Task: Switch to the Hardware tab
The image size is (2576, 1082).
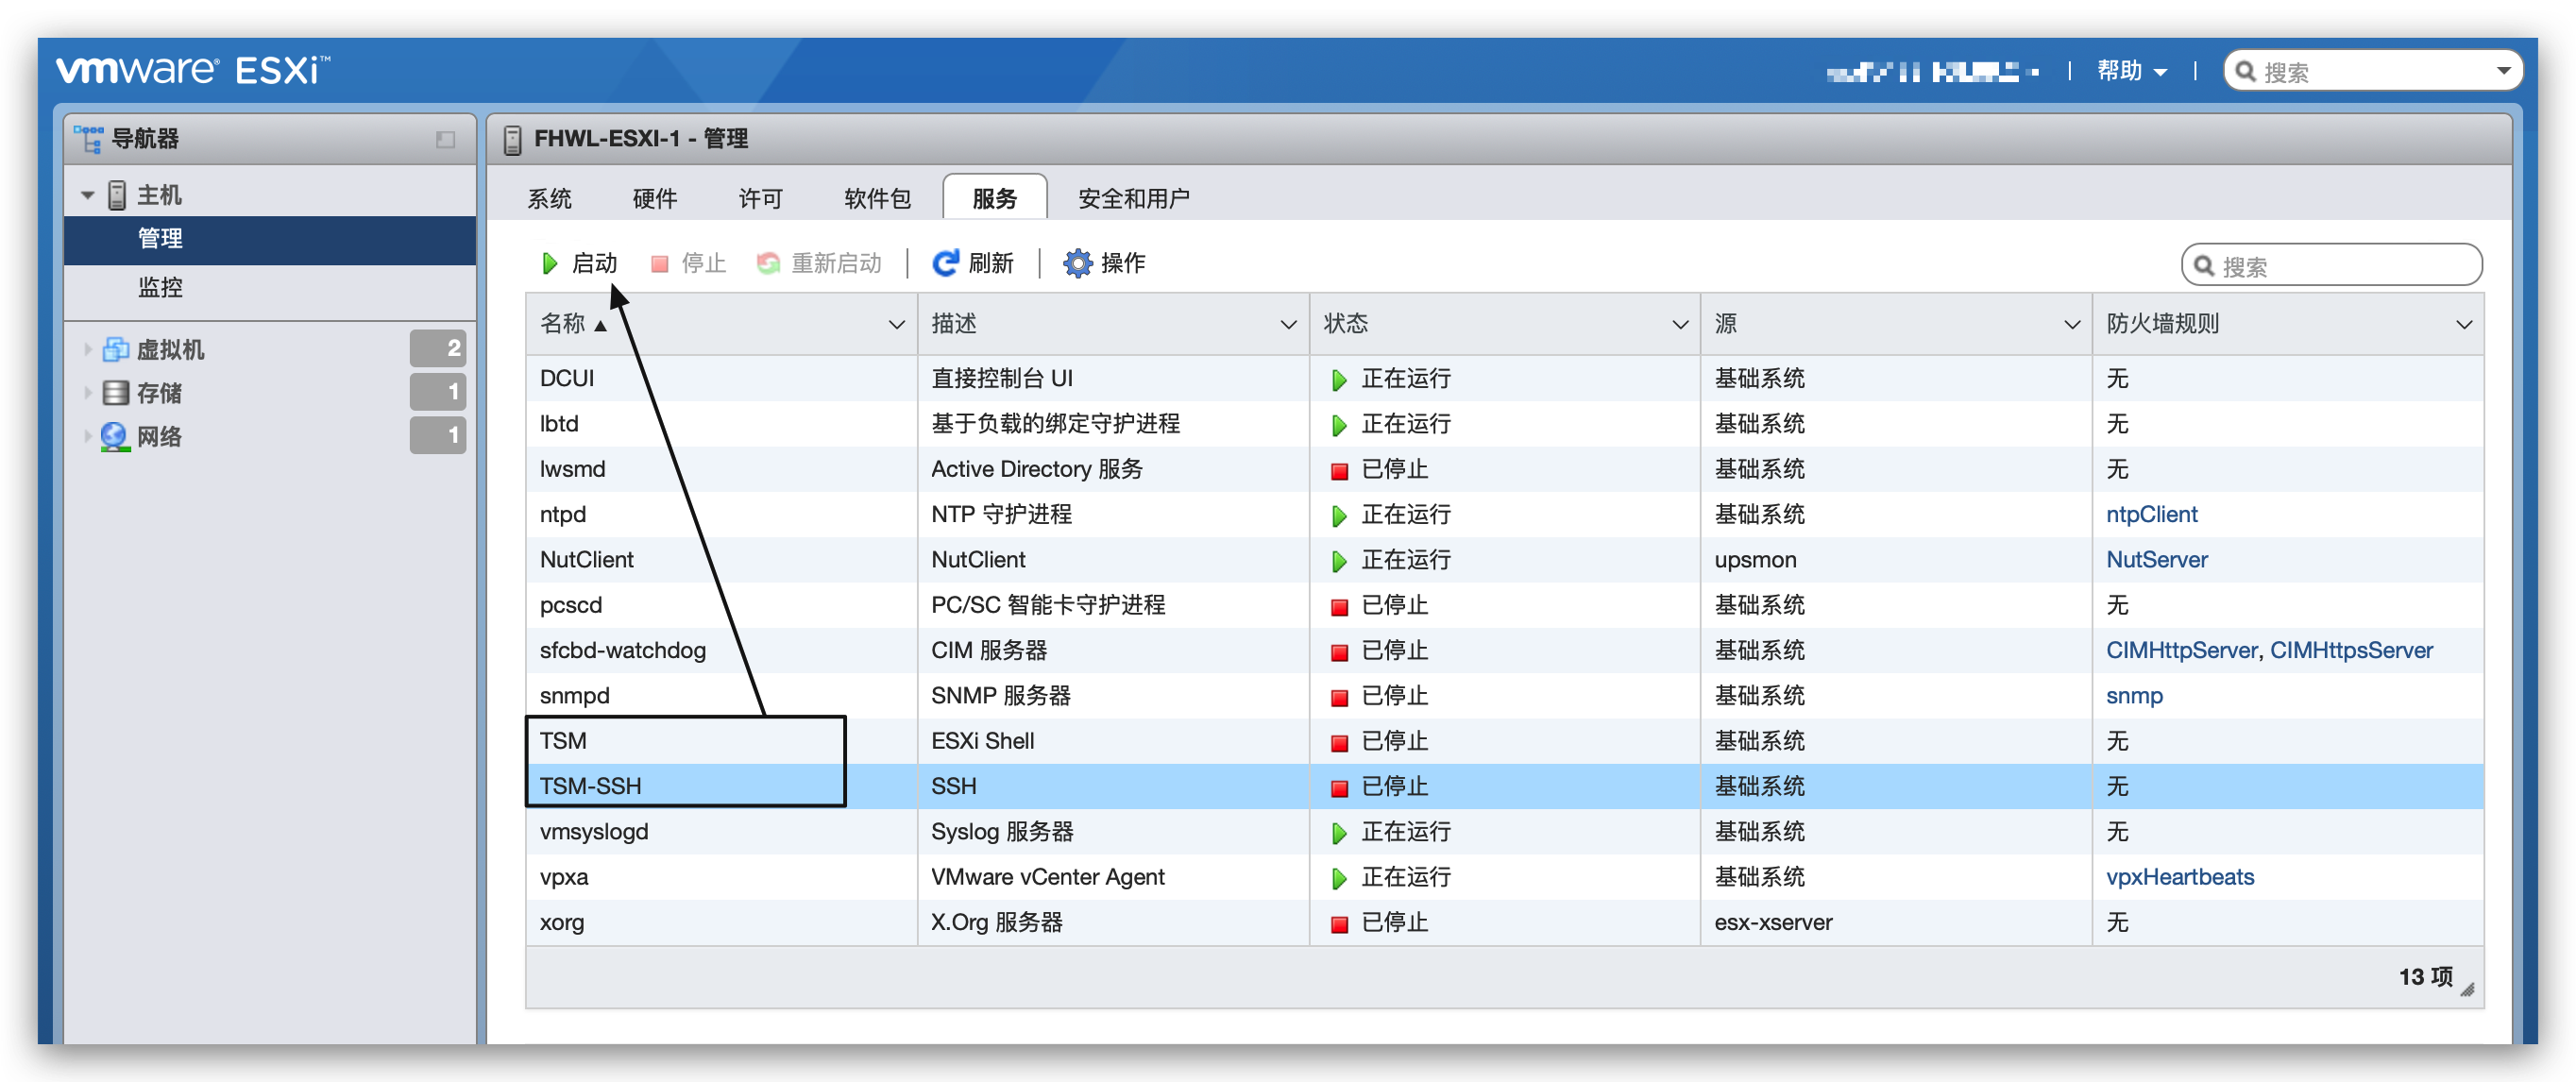Action: [x=655, y=198]
